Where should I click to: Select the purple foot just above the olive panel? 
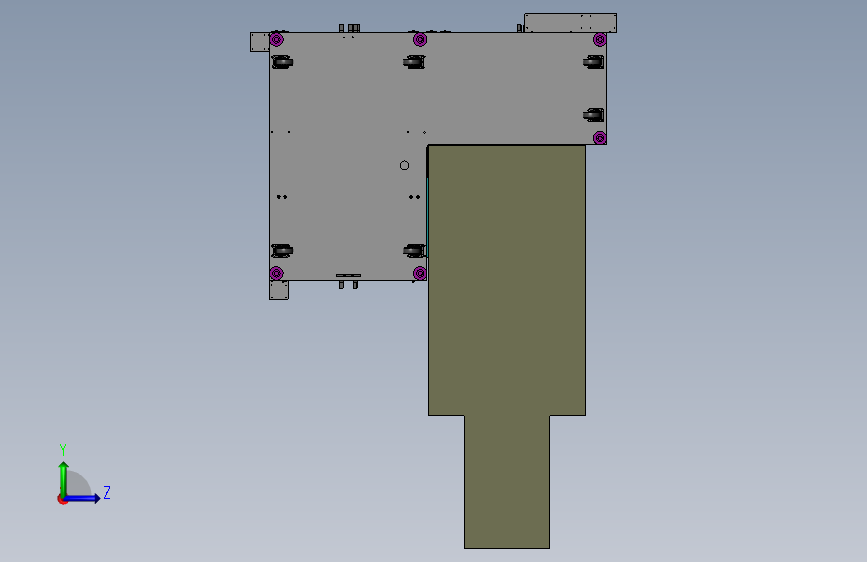599,138
